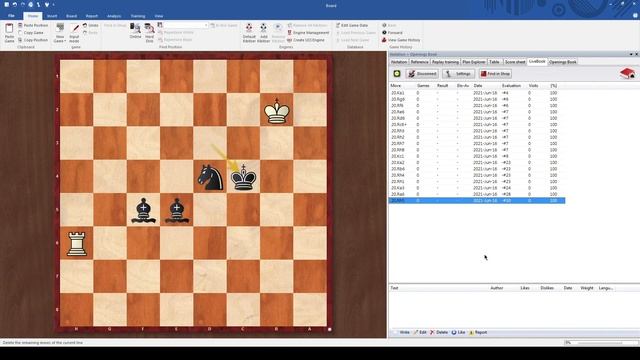This screenshot has width=640, height=360.
Task: Expand the Find Position combo box
Action: [x=206, y=25]
